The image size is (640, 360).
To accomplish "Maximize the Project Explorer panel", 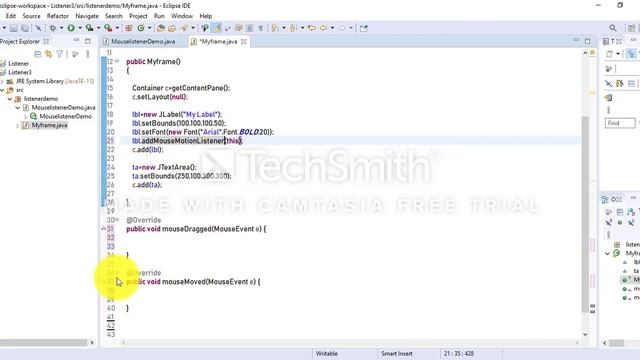I will (88, 41).
